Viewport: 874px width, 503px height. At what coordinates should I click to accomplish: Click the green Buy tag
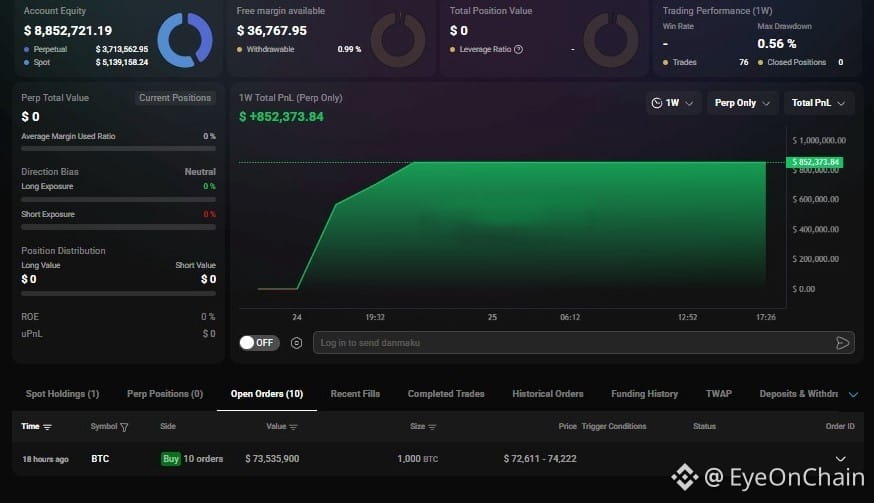pos(171,459)
